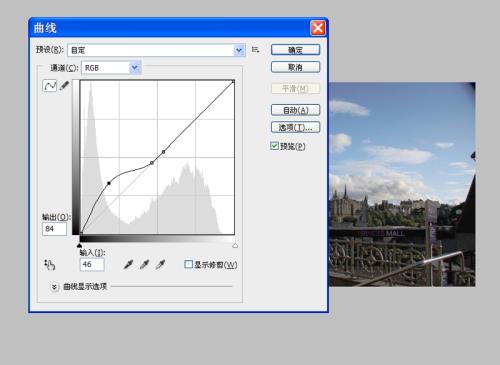The width and height of the screenshot is (500, 365).
Task: Click the 输出 output value field
Action: [54, 229]
